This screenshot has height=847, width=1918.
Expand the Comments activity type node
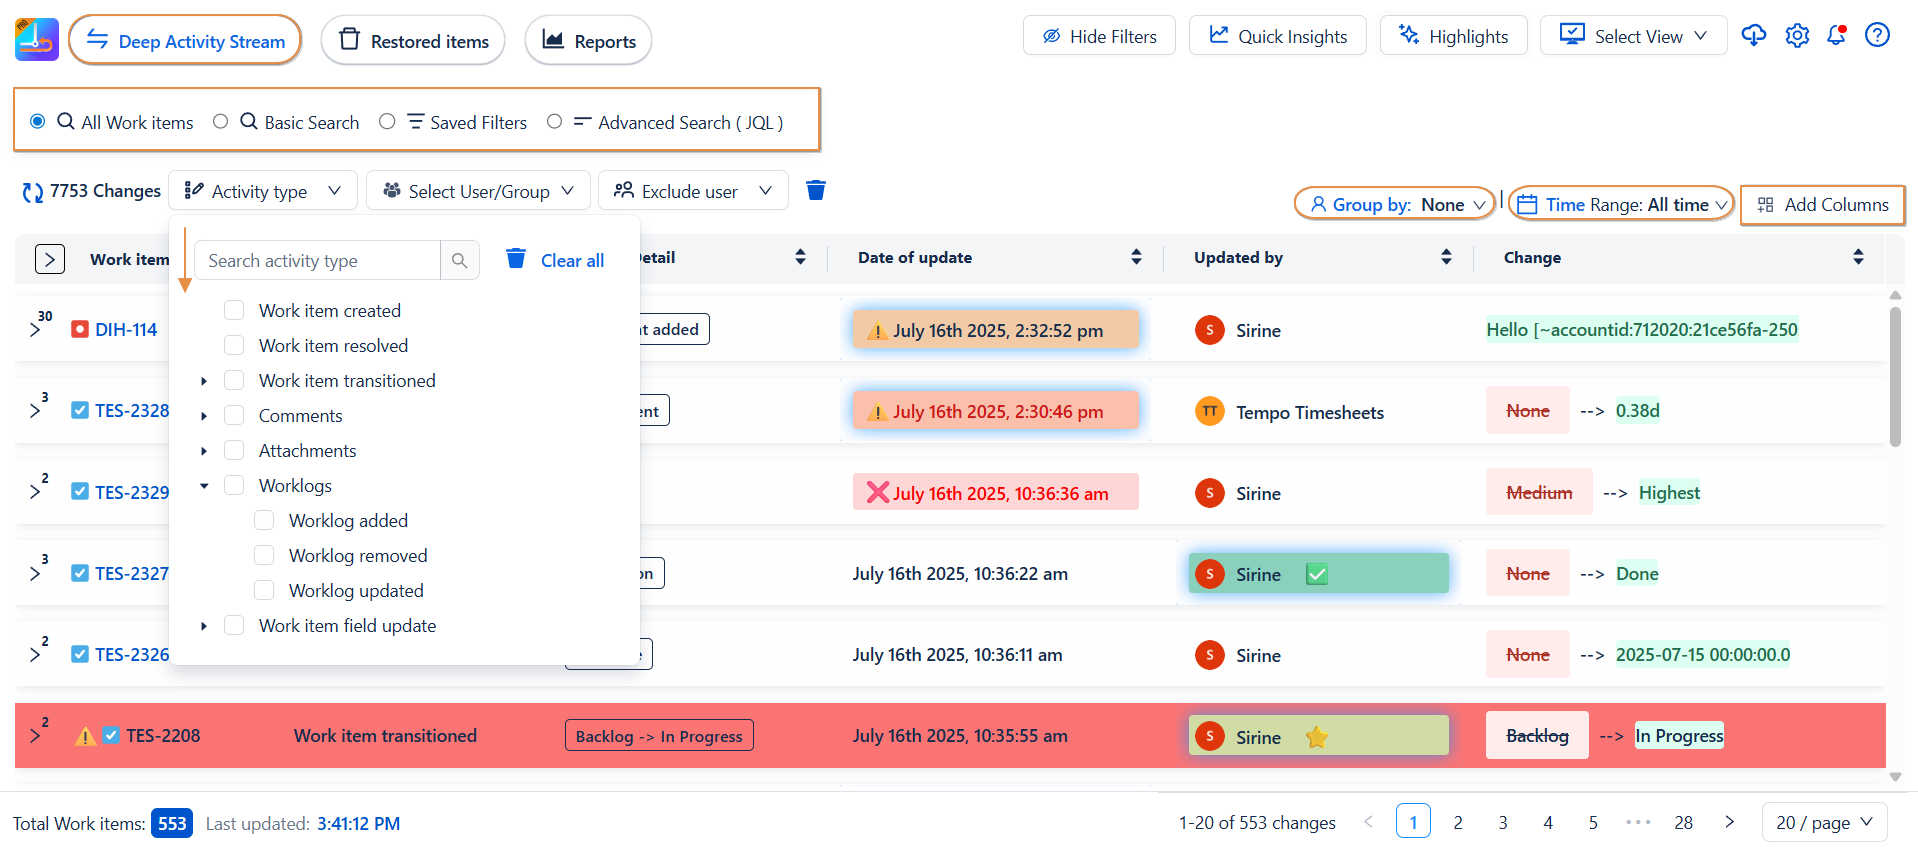click(204, 416)
